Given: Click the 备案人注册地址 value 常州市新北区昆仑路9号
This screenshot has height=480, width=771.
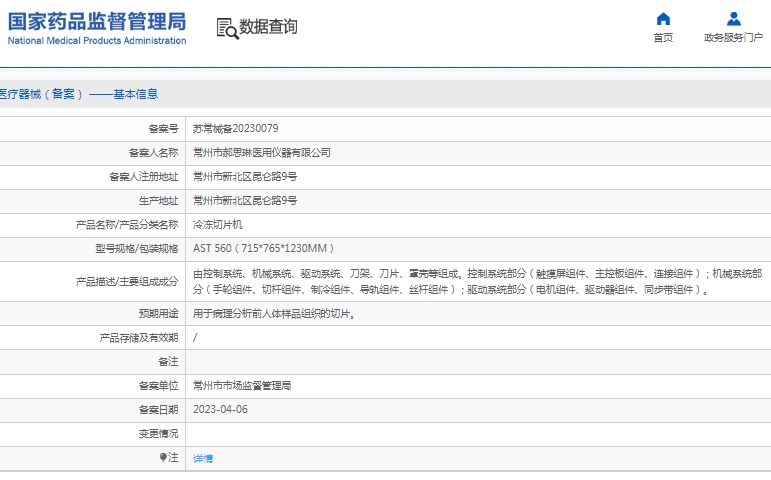Looking at the screenshot, I should 245,177.
